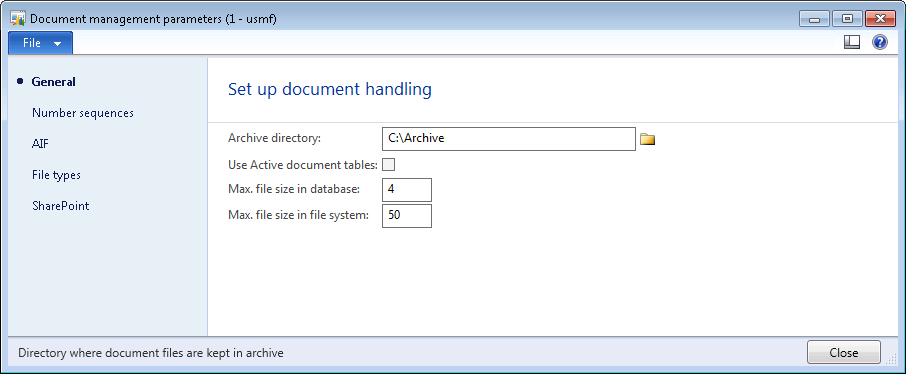The width and height of the screenshot is (906, 374).
Task: Click Max. file size in database field
Action: (407, 190)
